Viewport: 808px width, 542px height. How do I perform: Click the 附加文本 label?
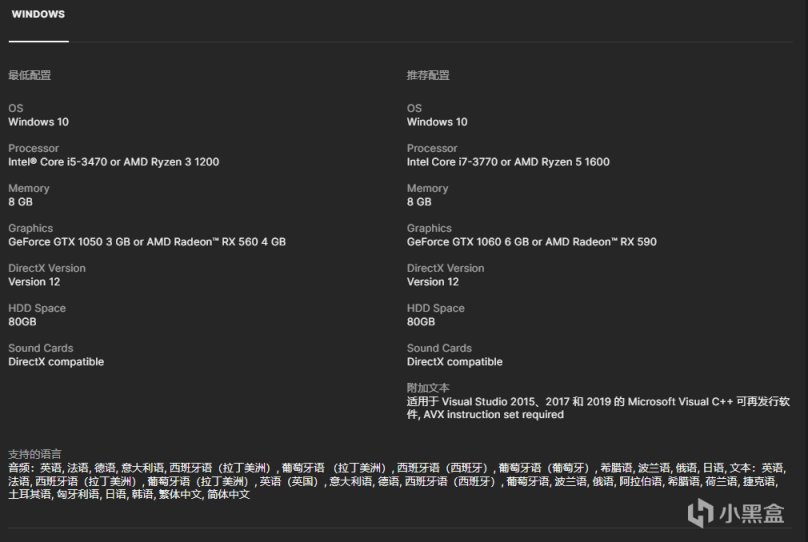coord(428,388)
